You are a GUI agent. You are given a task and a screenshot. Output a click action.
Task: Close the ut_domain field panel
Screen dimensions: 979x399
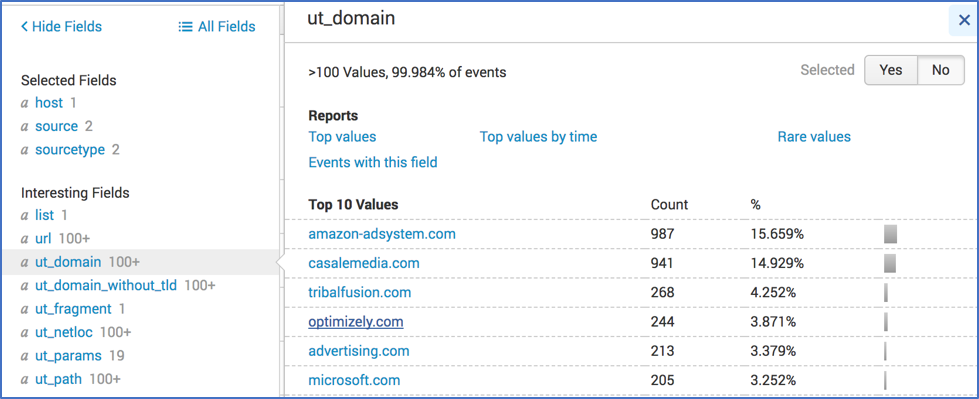point(963,21)
